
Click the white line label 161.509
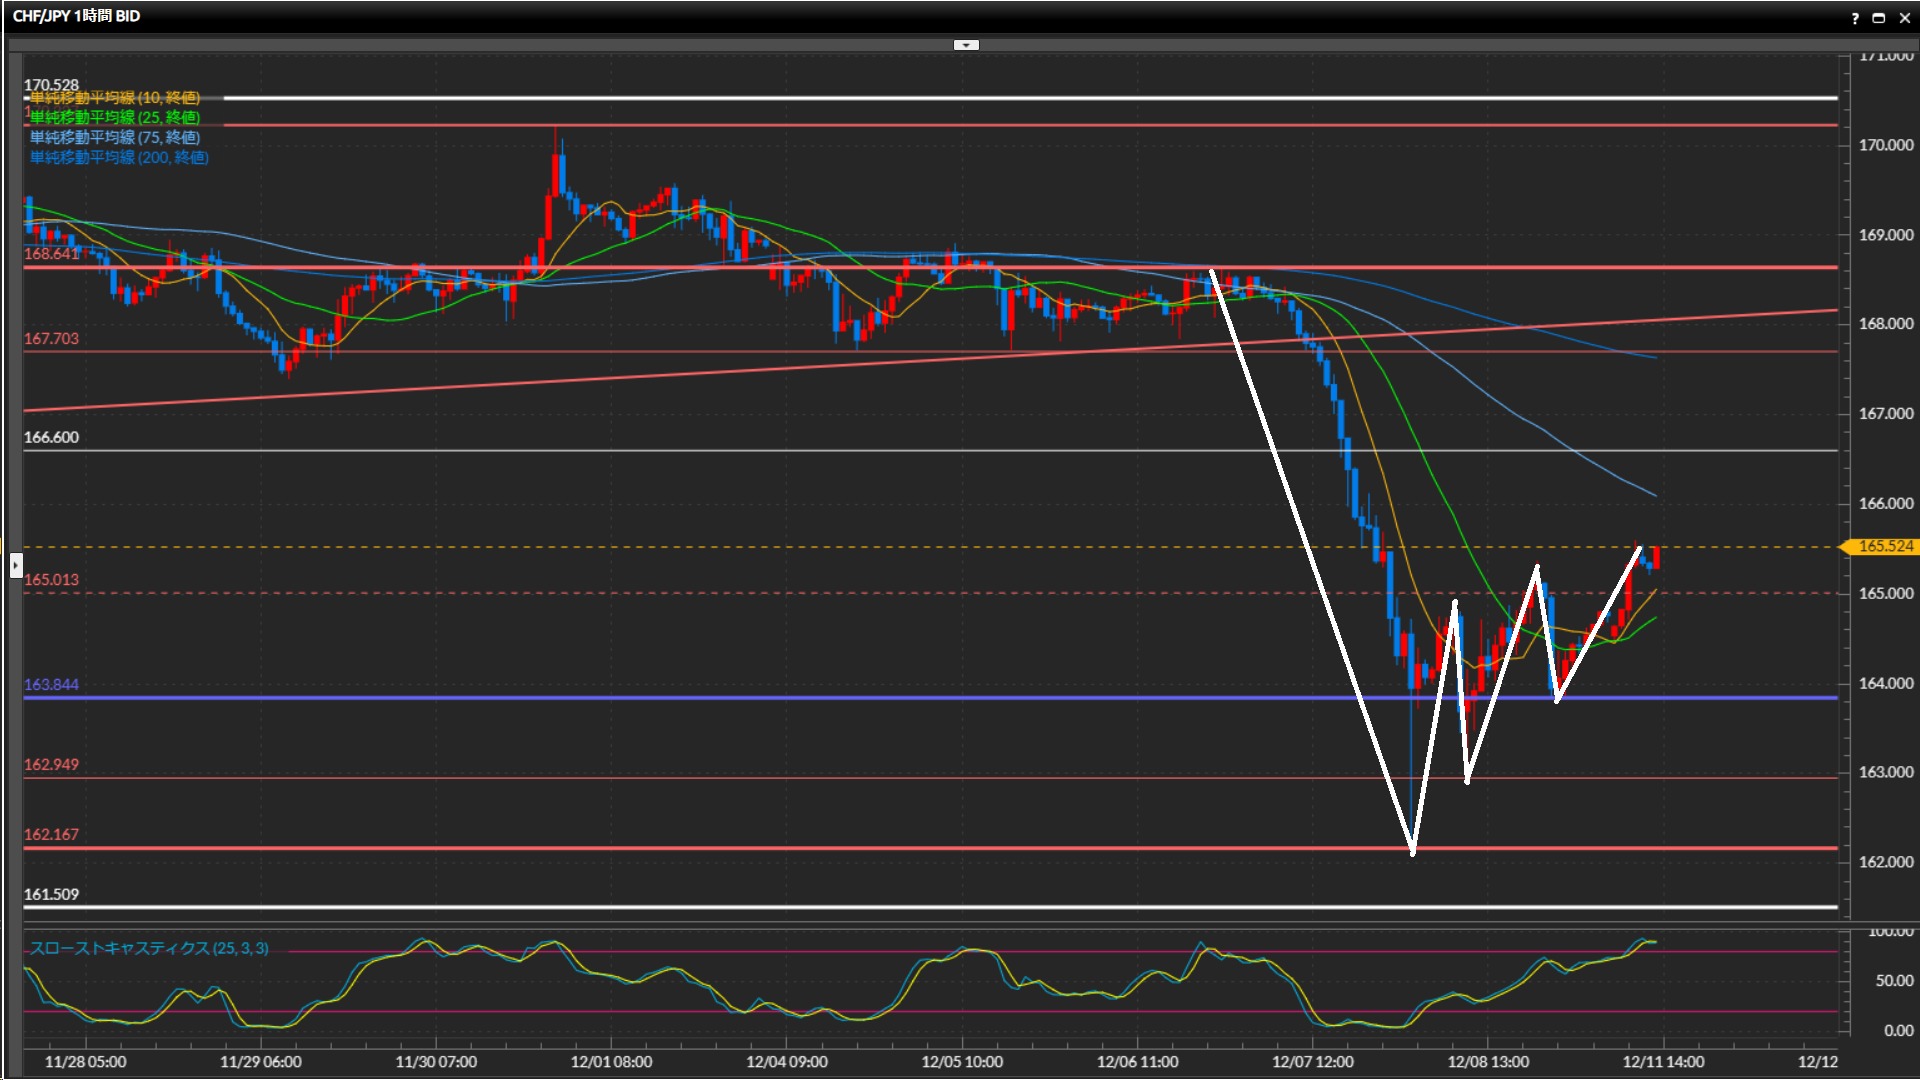51,894
